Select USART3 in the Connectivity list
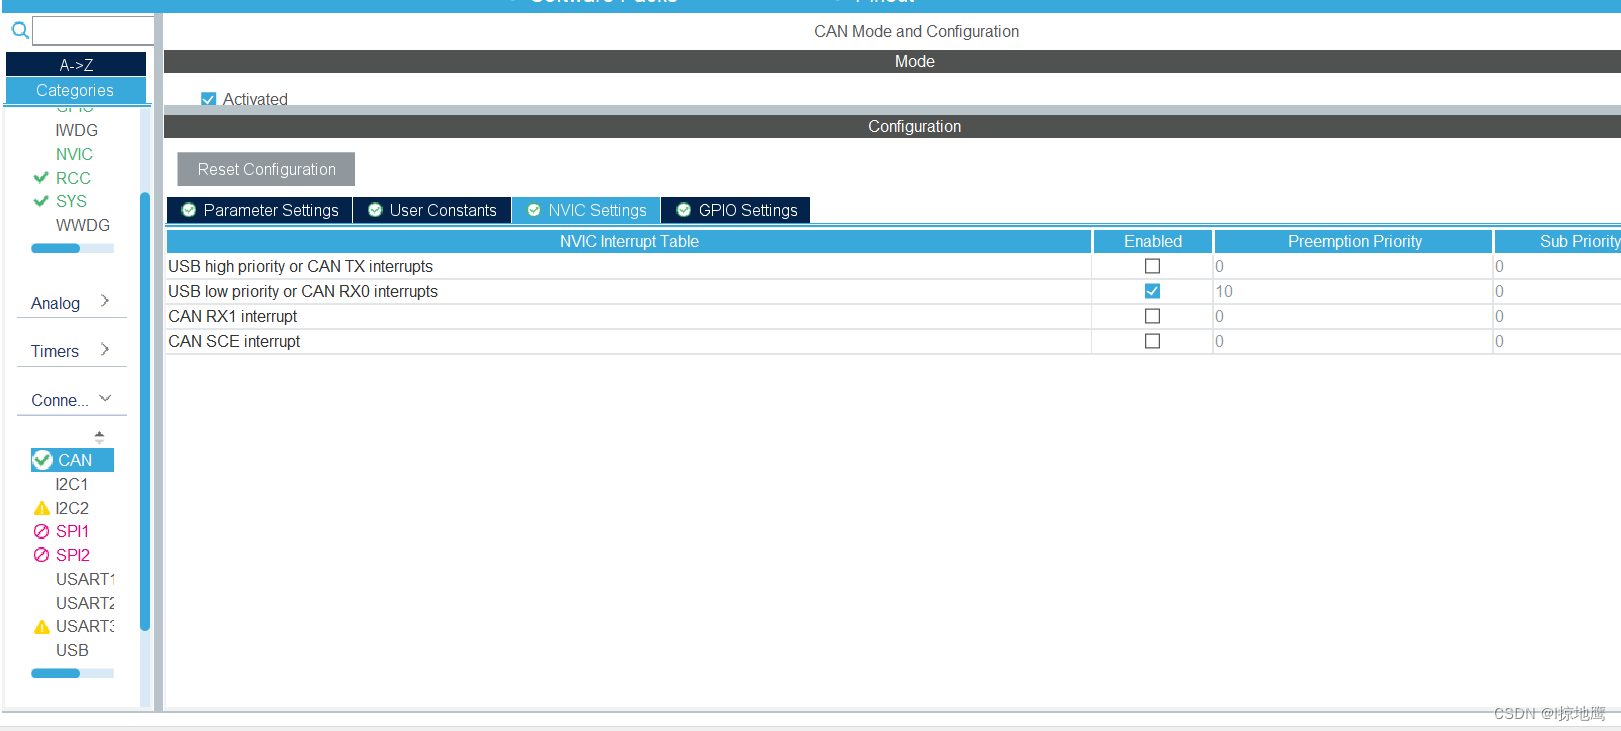Viewport: 1621px width, 731px height. [x=85, y=626]
